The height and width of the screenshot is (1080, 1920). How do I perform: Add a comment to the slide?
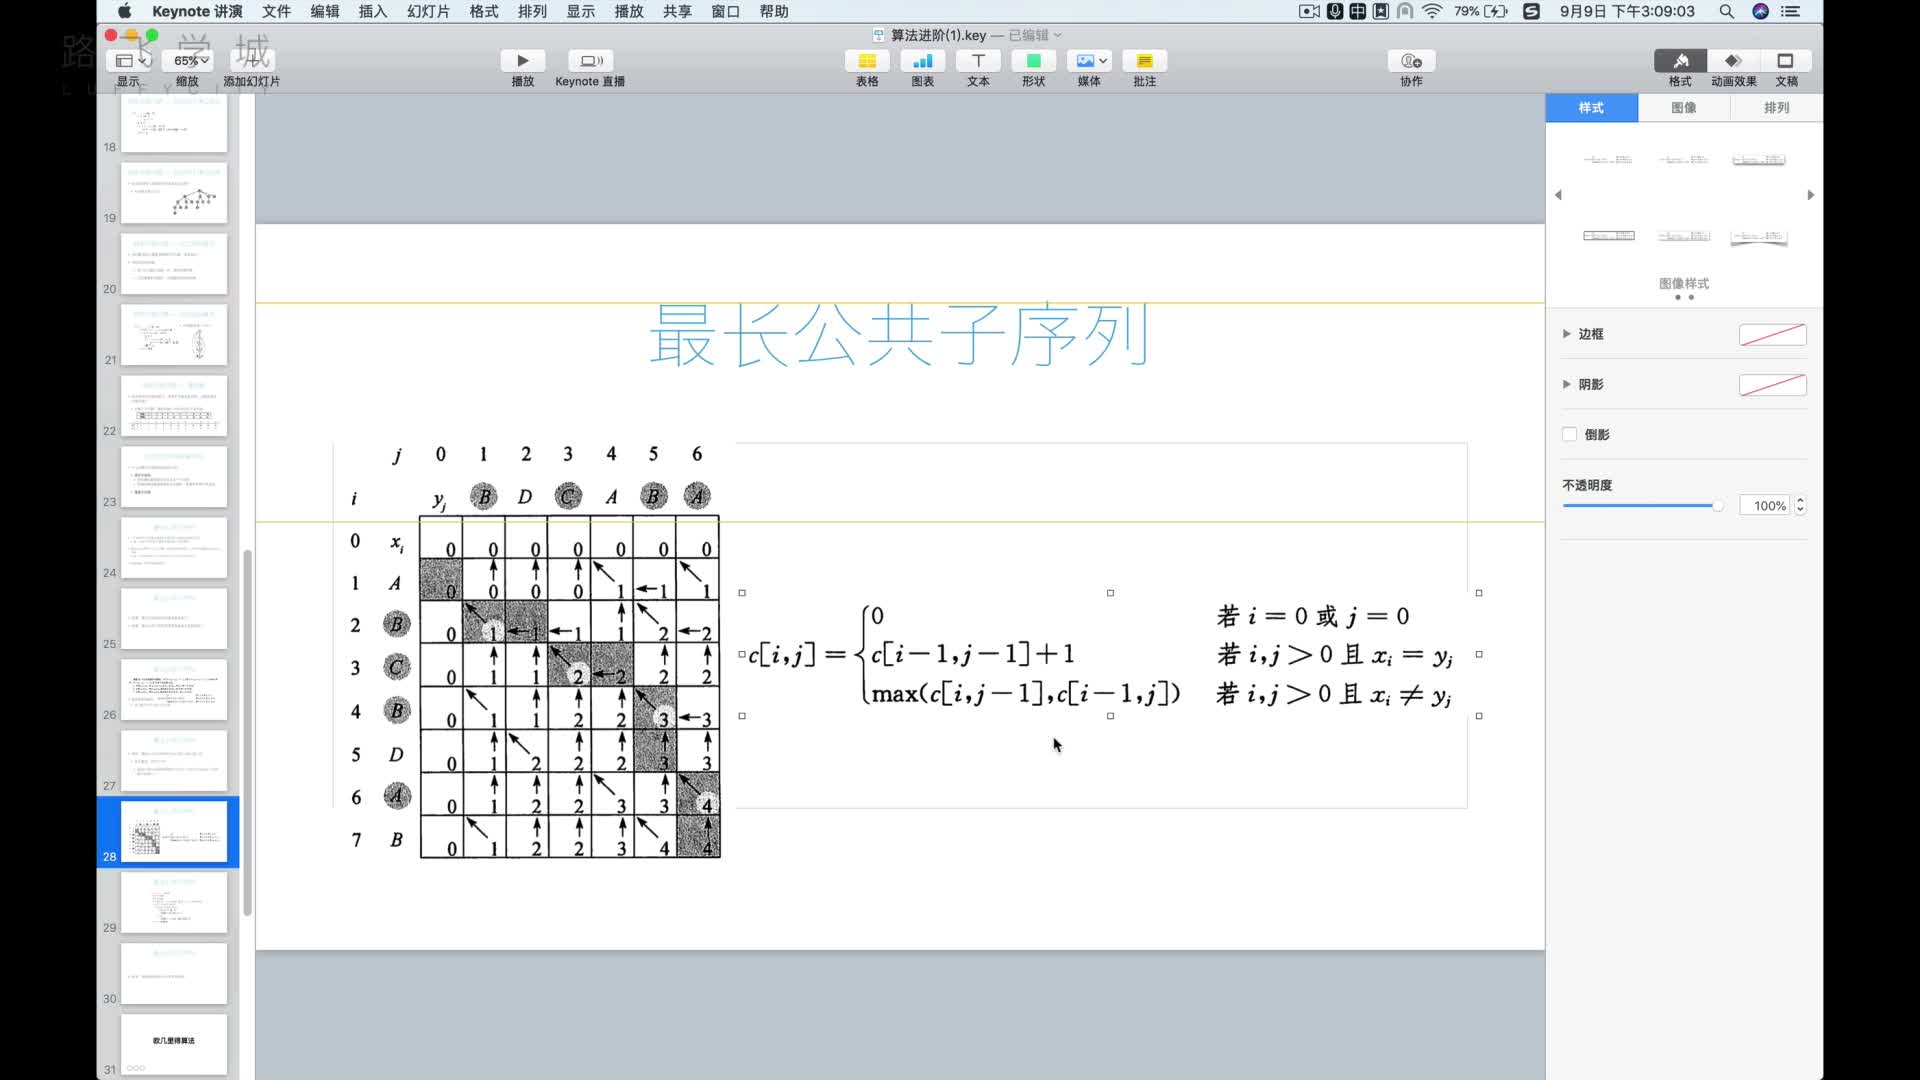point(1144,61)
